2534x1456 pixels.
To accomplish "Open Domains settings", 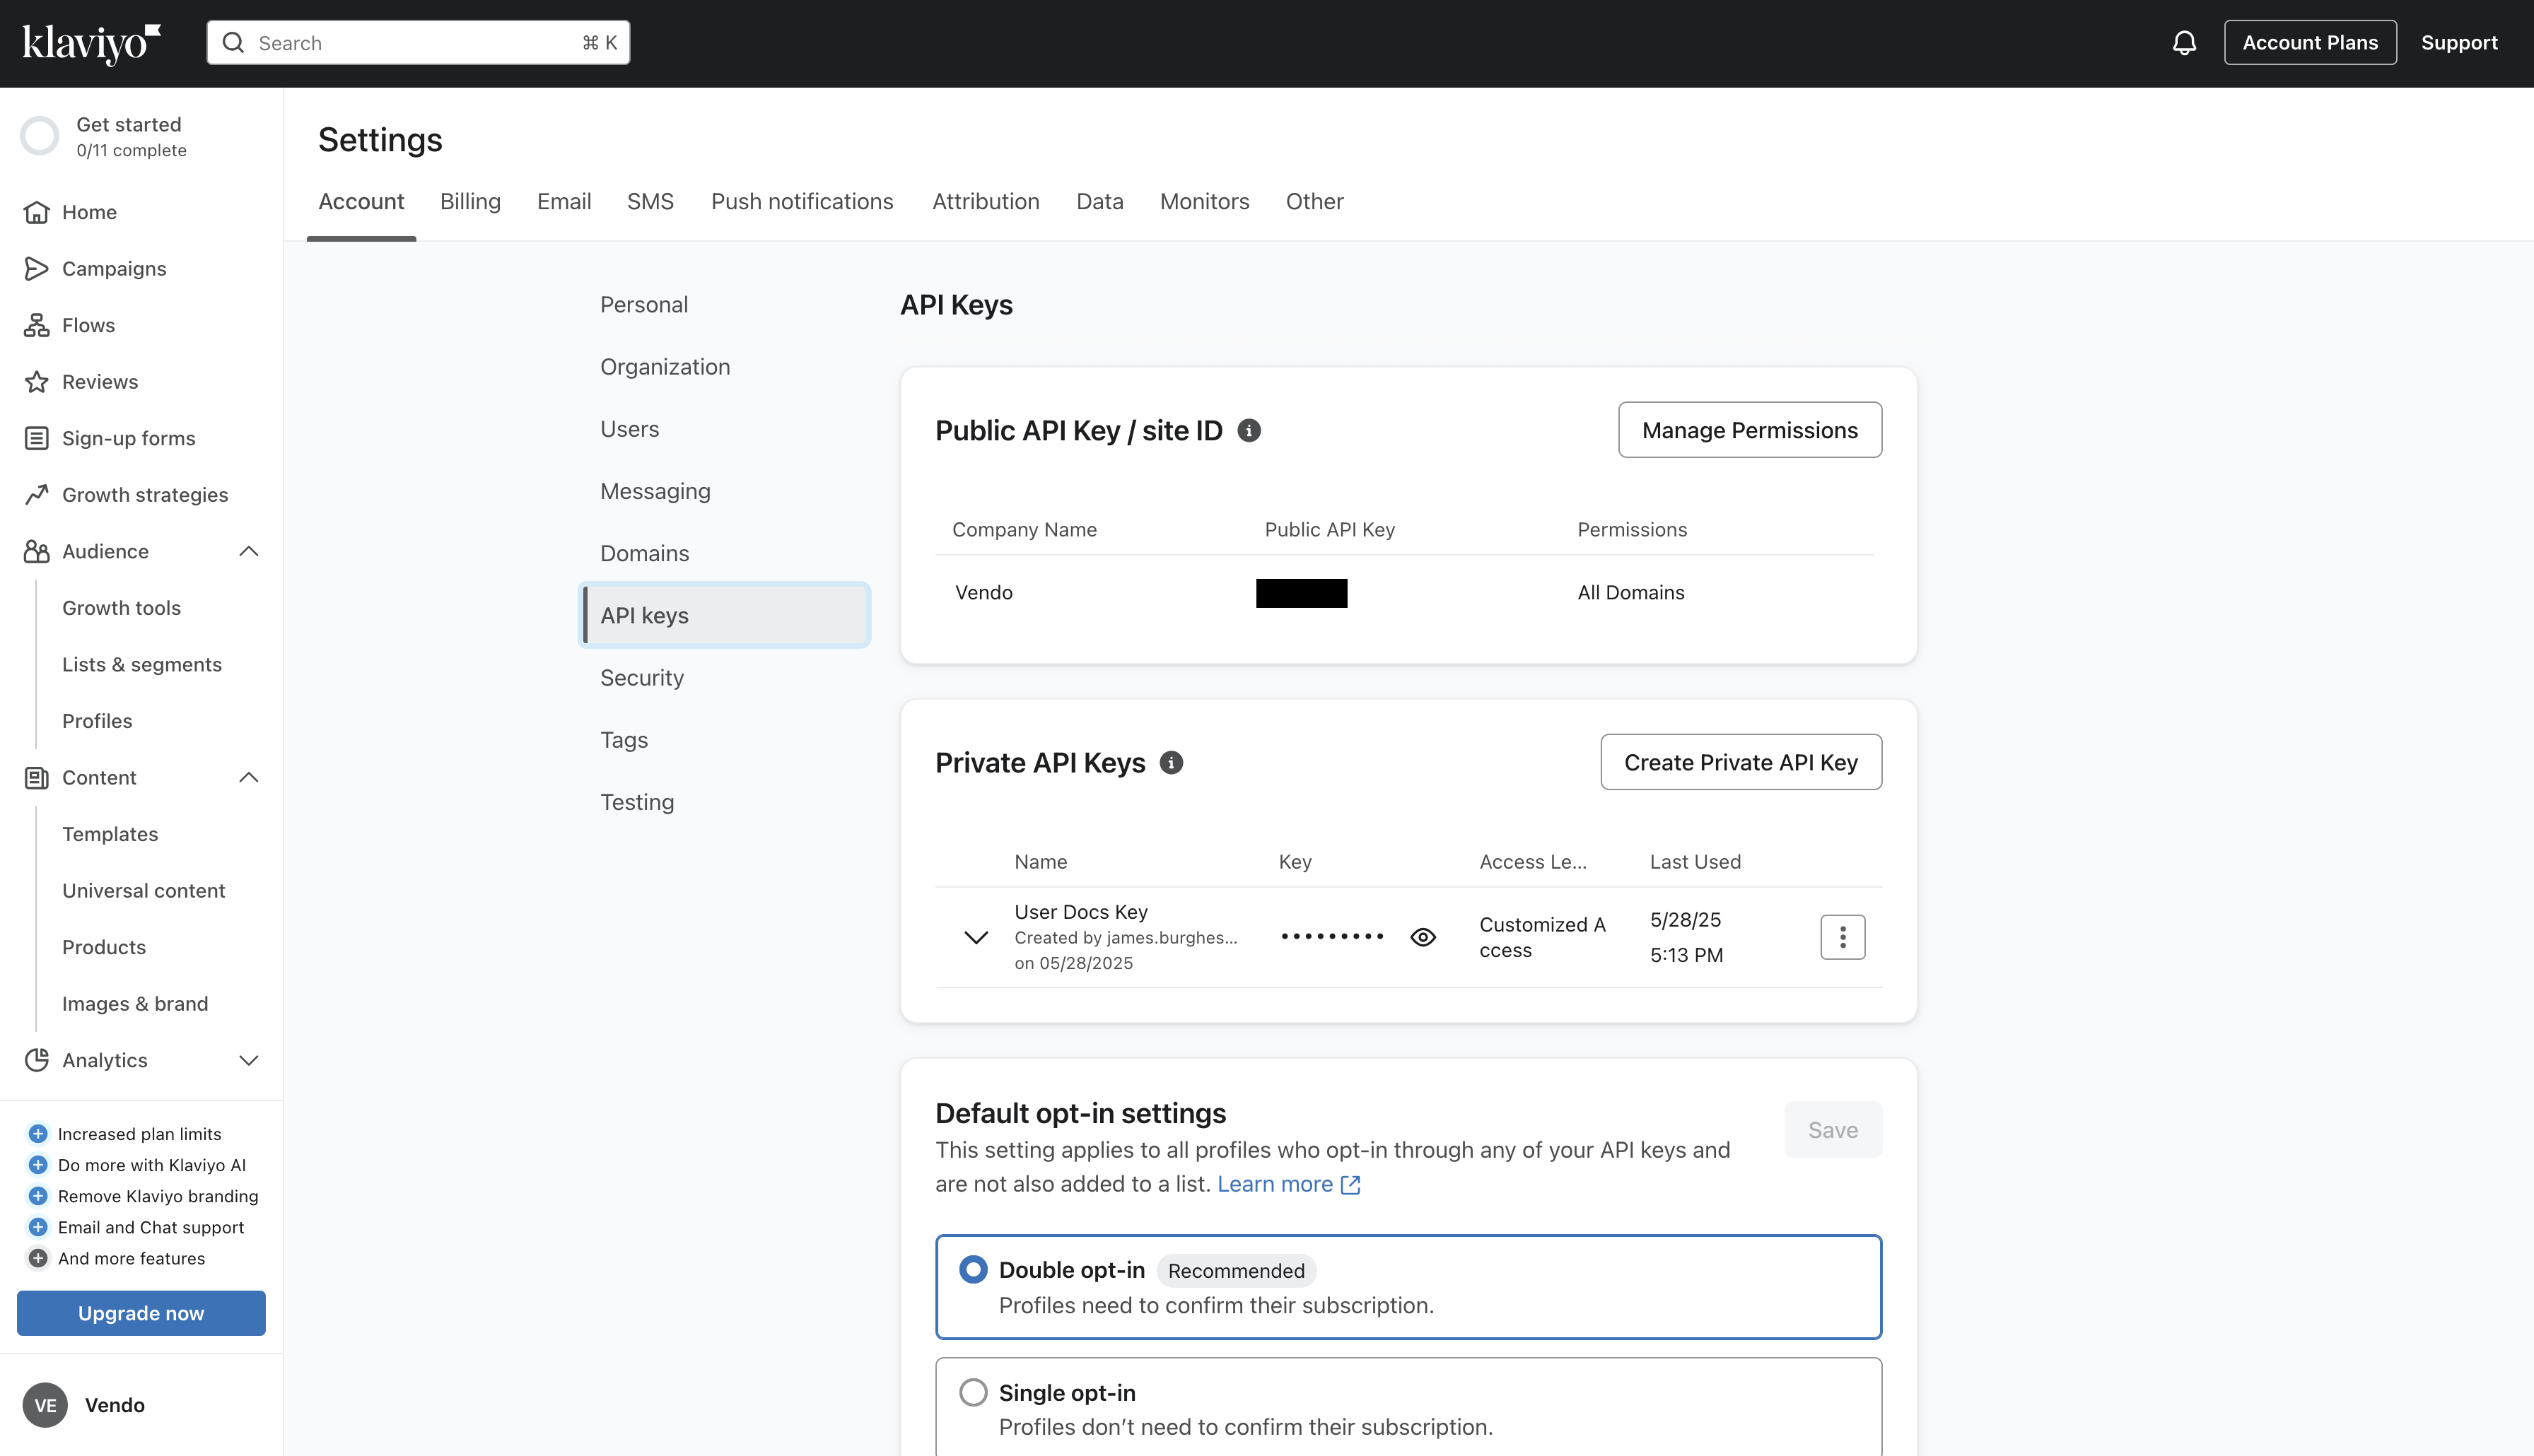I will [x=644, y=553].
